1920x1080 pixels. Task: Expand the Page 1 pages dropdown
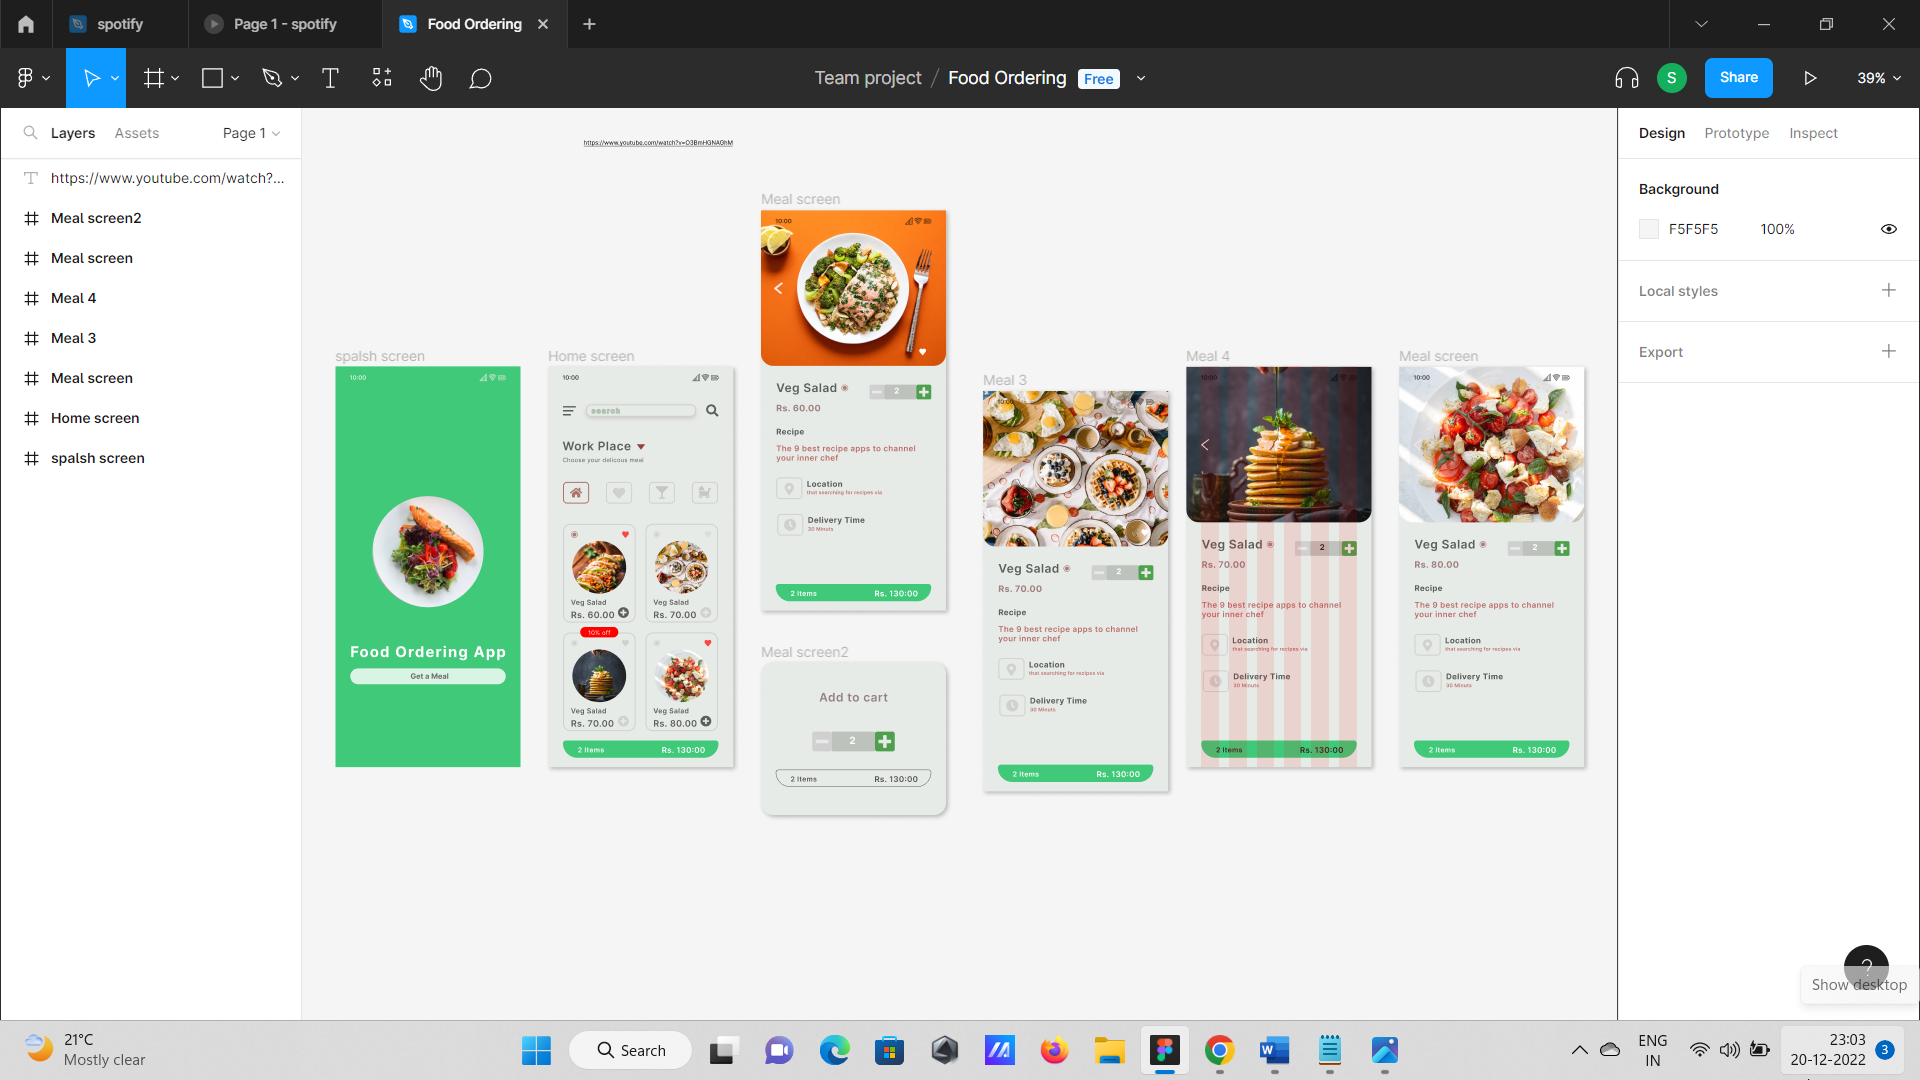[251, 133]
